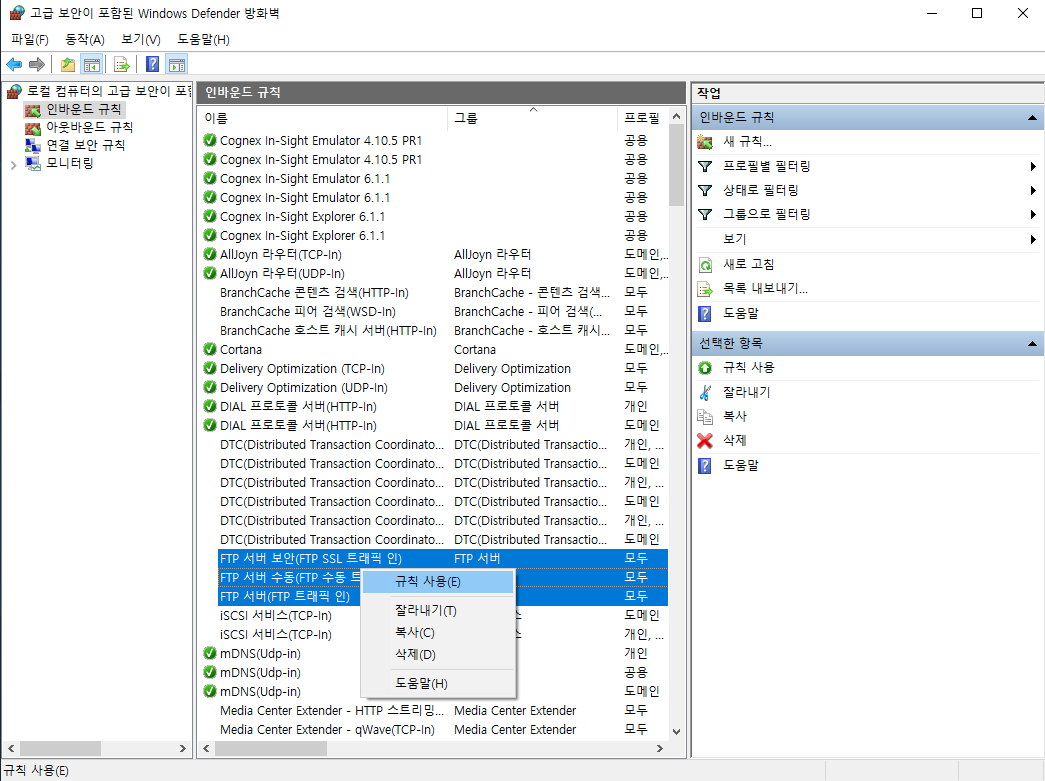Open the 파일(F) menu
This screenshot has height=781, width=1045.
(x=30, y=39)
